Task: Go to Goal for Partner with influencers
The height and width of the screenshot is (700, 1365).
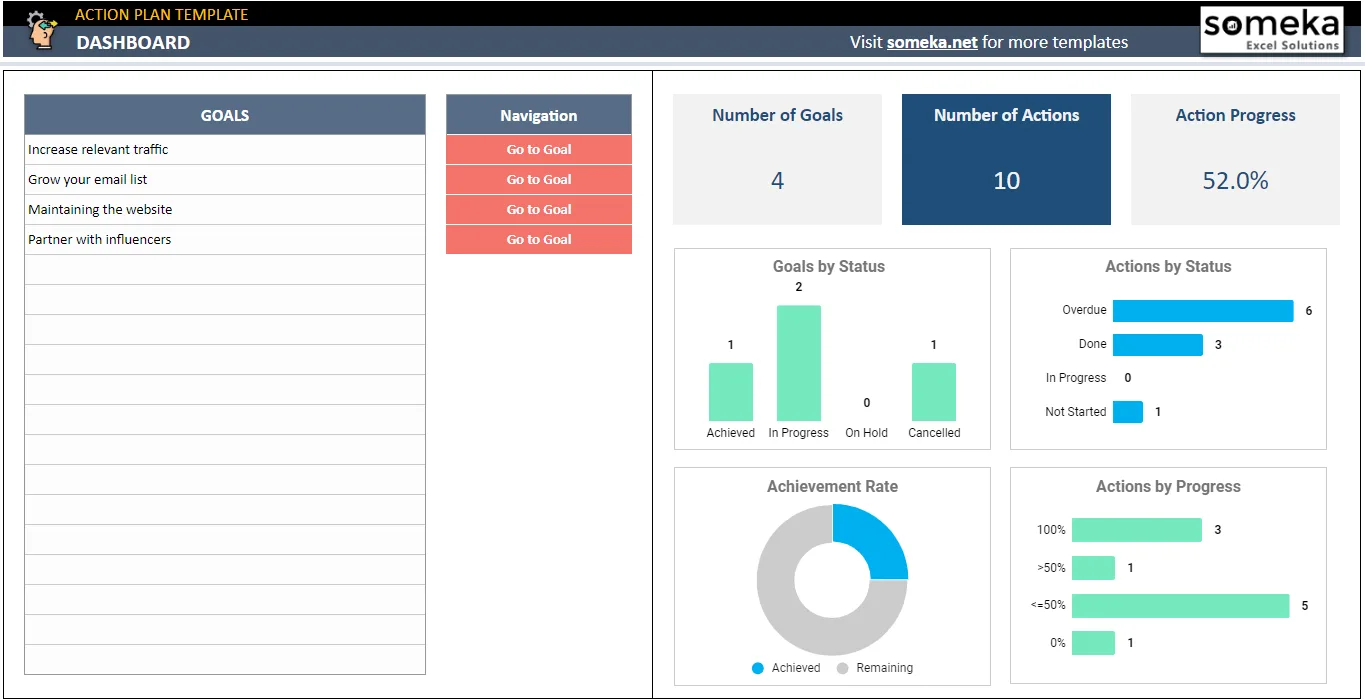Action: pyautogui.click(x=539, y=240)
